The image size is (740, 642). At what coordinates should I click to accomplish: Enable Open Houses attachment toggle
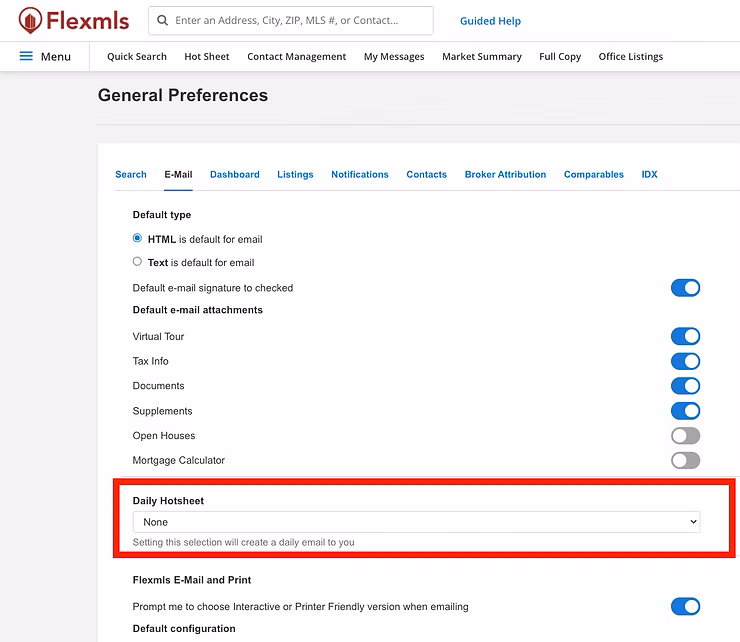[685, 436]
